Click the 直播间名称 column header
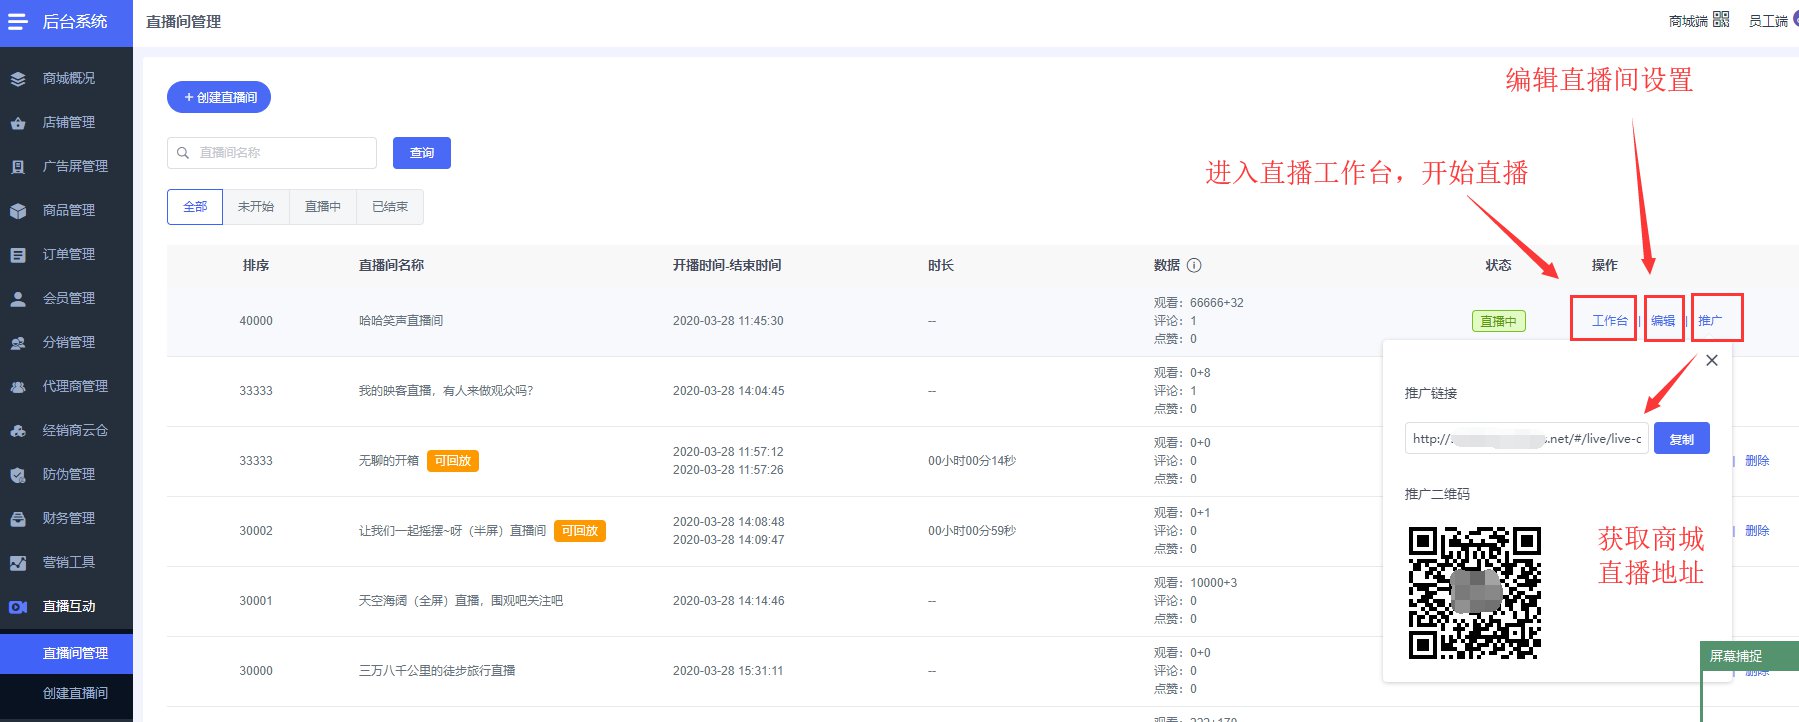Screen dimensions: 1799x722 [391, 265]
